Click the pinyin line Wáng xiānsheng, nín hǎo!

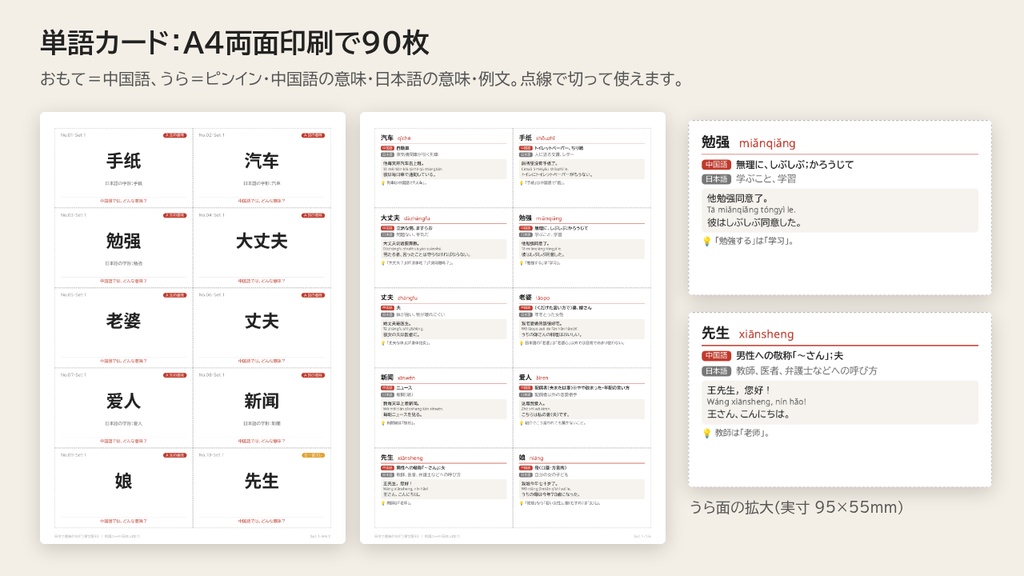(x=756, y=402)
